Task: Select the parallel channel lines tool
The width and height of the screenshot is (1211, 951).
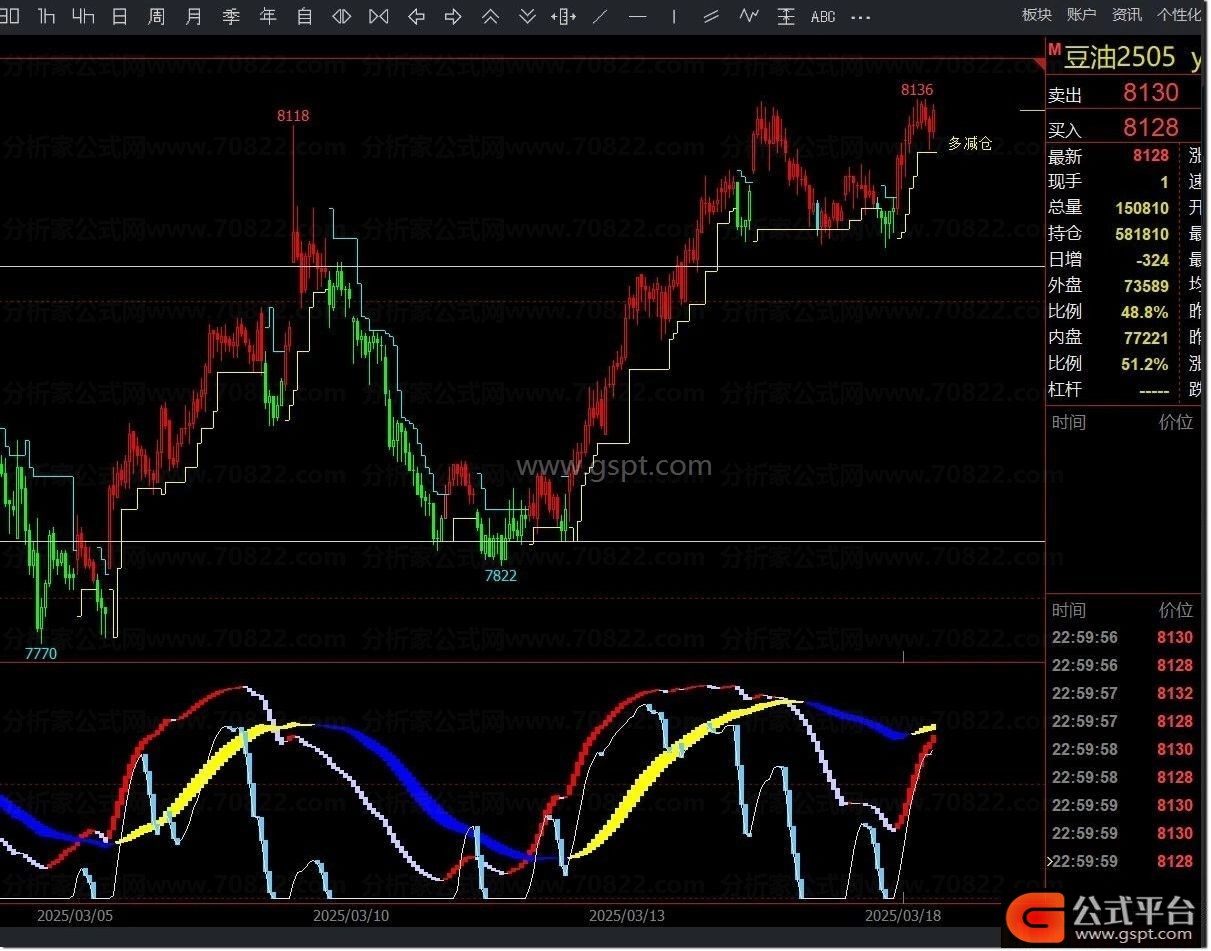Action: pos(711,15)
